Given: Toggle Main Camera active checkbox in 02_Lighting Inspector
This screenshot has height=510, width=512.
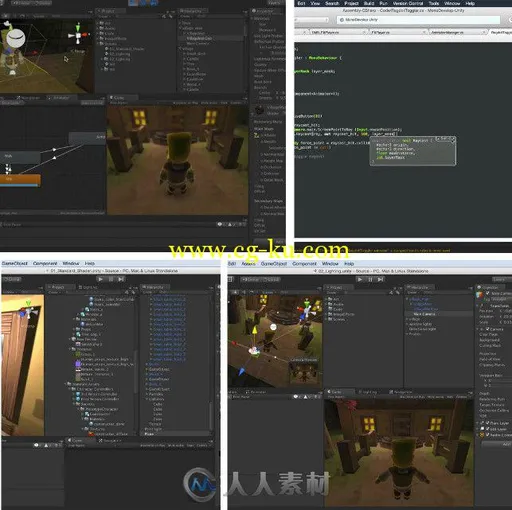Looking at the screenshot, I should pyautogui.click(x=488, y=293).
